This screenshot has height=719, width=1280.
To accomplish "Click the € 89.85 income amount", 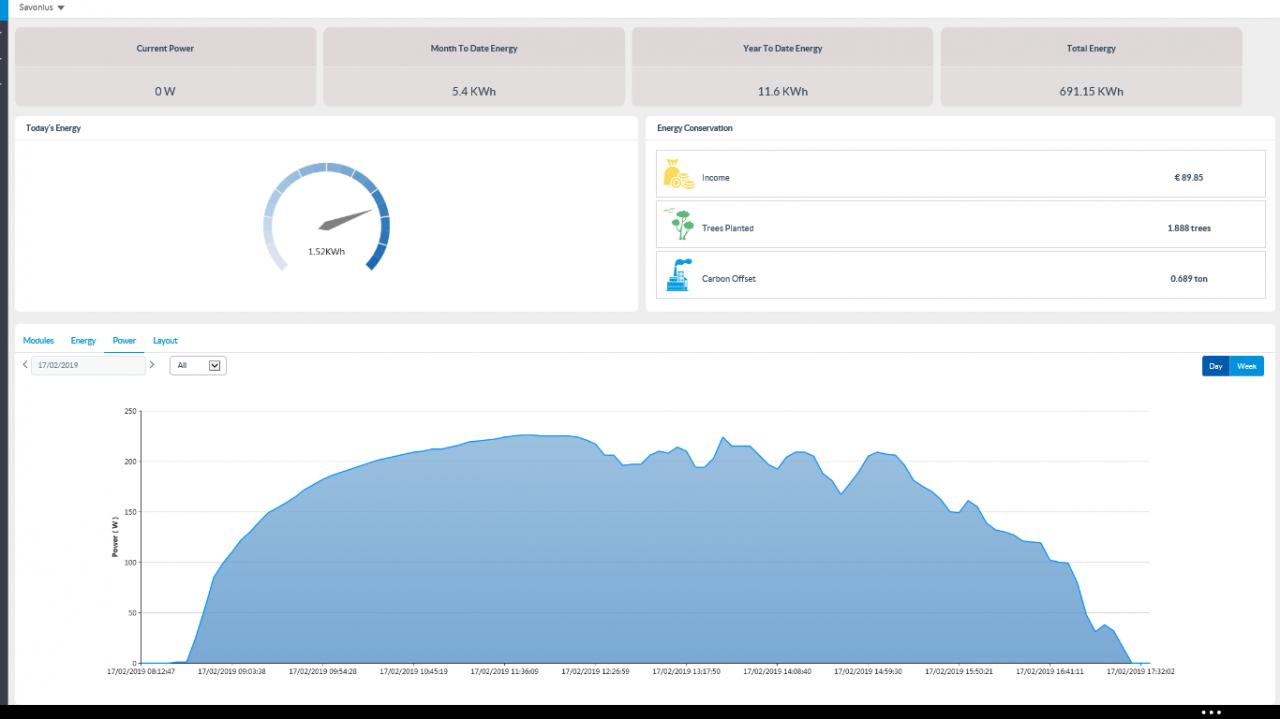I will pyautogui.click(x=1189, y=178).
